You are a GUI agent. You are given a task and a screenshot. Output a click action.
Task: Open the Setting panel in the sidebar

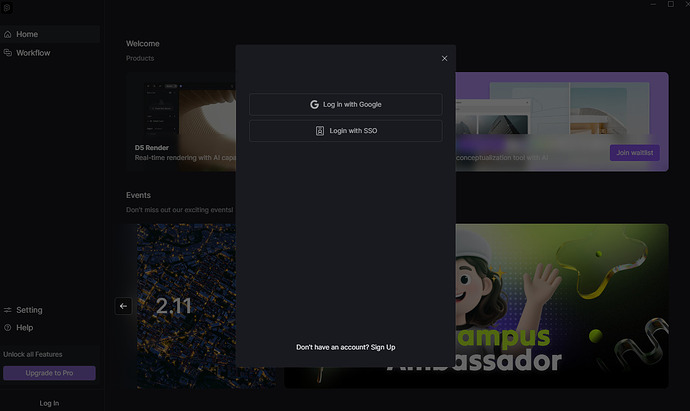click(29, 310)
